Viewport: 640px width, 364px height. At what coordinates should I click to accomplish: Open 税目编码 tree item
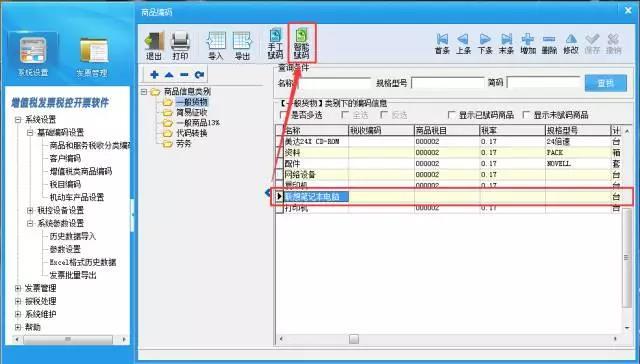(x=65, y=184)
